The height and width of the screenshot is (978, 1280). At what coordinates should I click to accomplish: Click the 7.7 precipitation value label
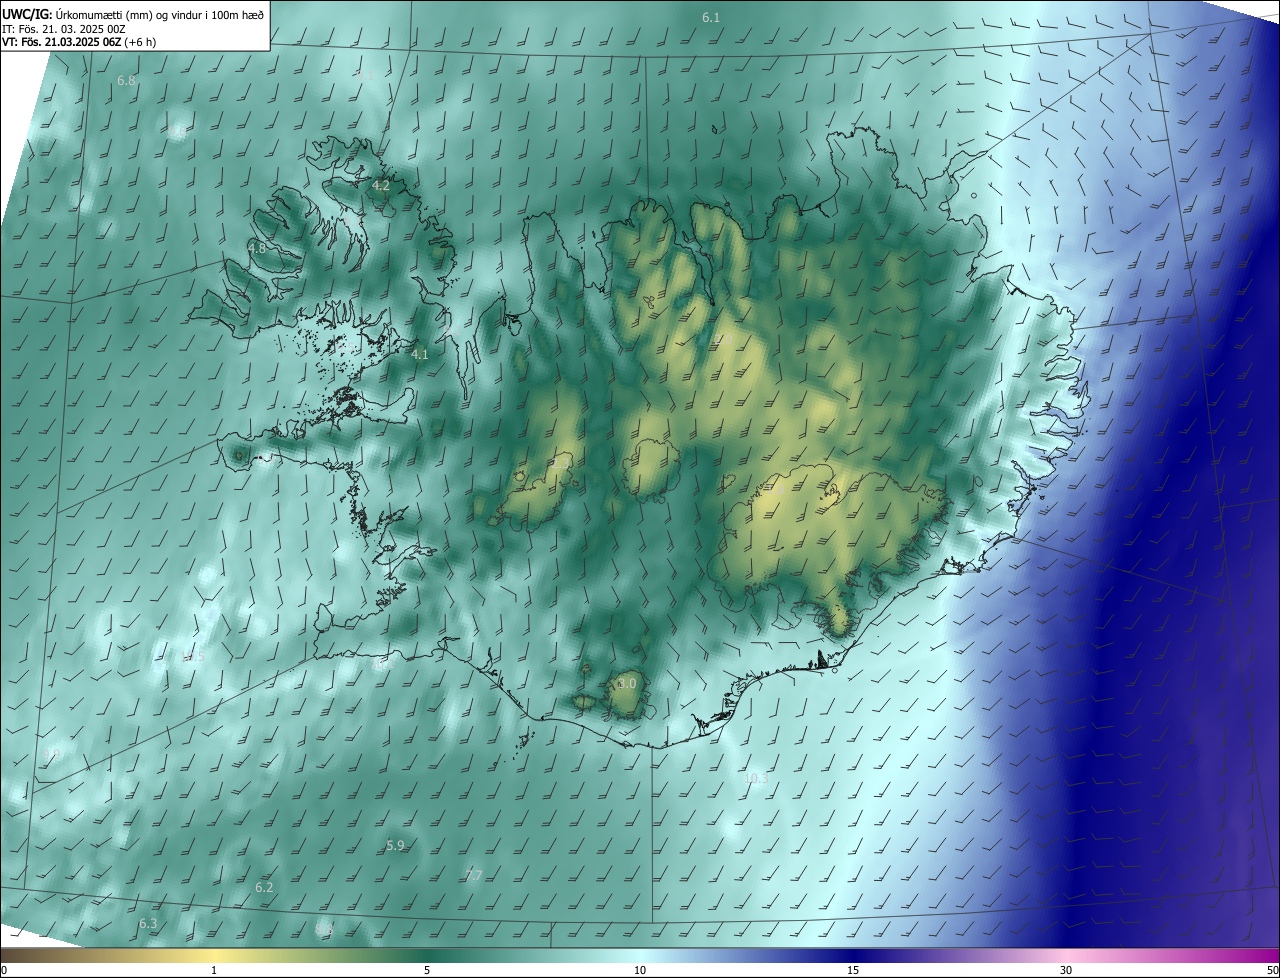pos(474,875)
